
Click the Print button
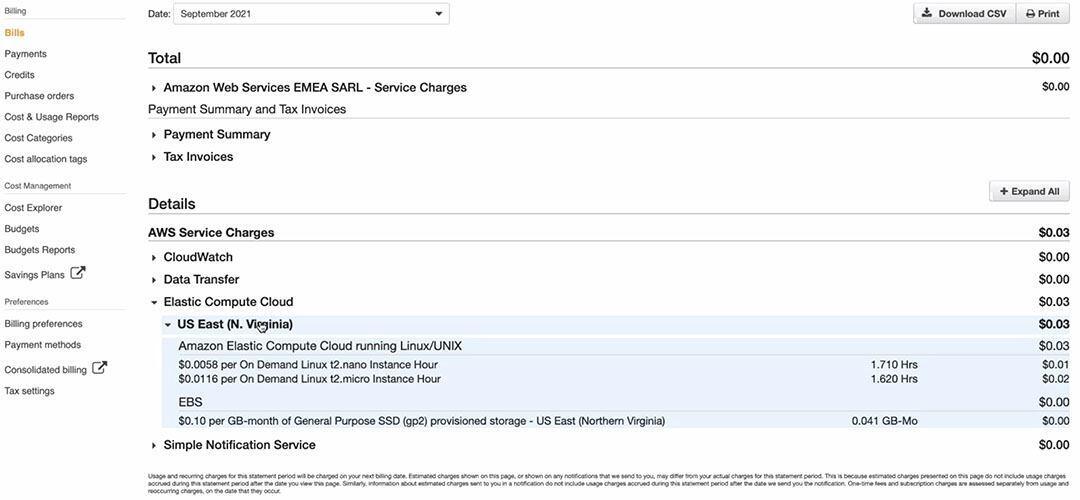1043,13
